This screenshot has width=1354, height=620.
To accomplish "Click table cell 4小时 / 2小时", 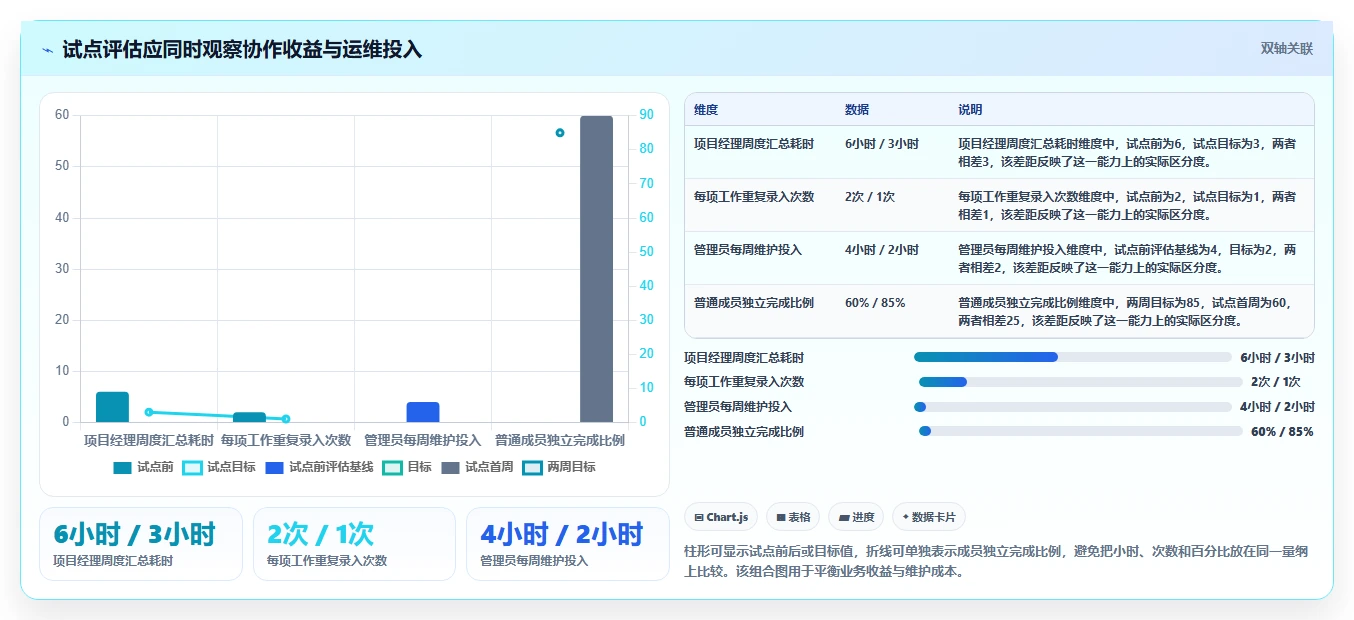I will pyautogui.click(x=882, y=250).
